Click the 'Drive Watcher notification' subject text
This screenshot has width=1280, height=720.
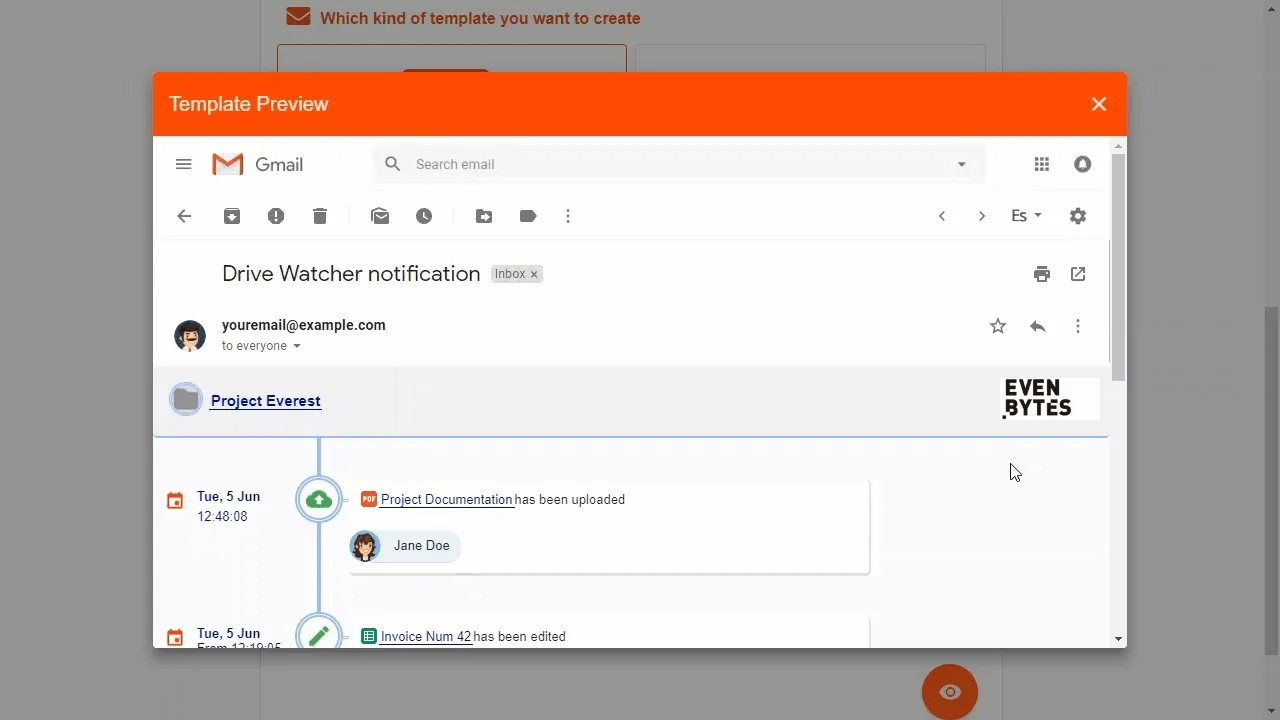coord(351,274)
